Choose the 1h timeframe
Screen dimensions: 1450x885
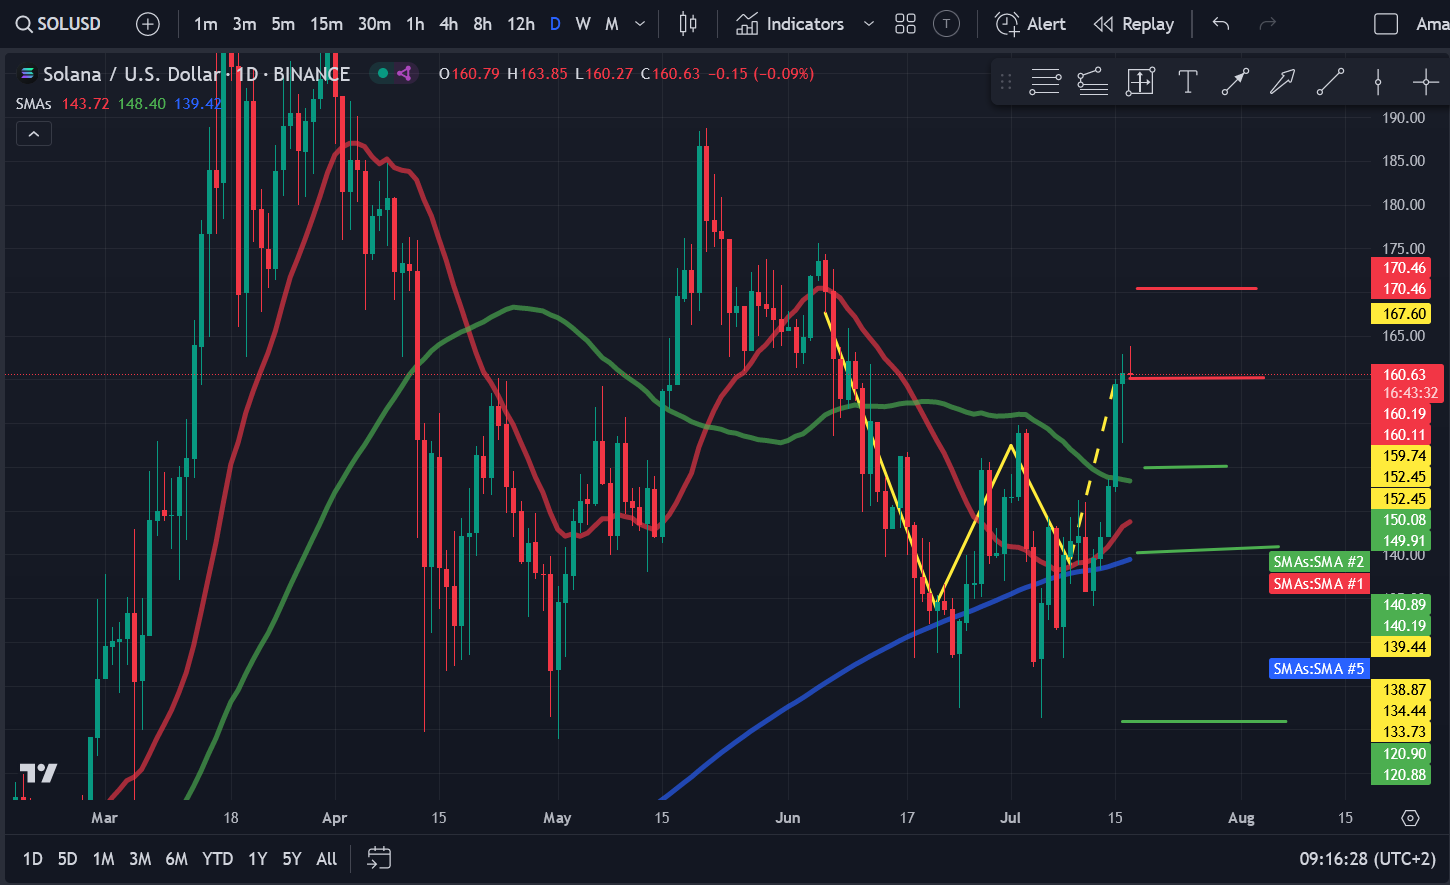(415, 24)
